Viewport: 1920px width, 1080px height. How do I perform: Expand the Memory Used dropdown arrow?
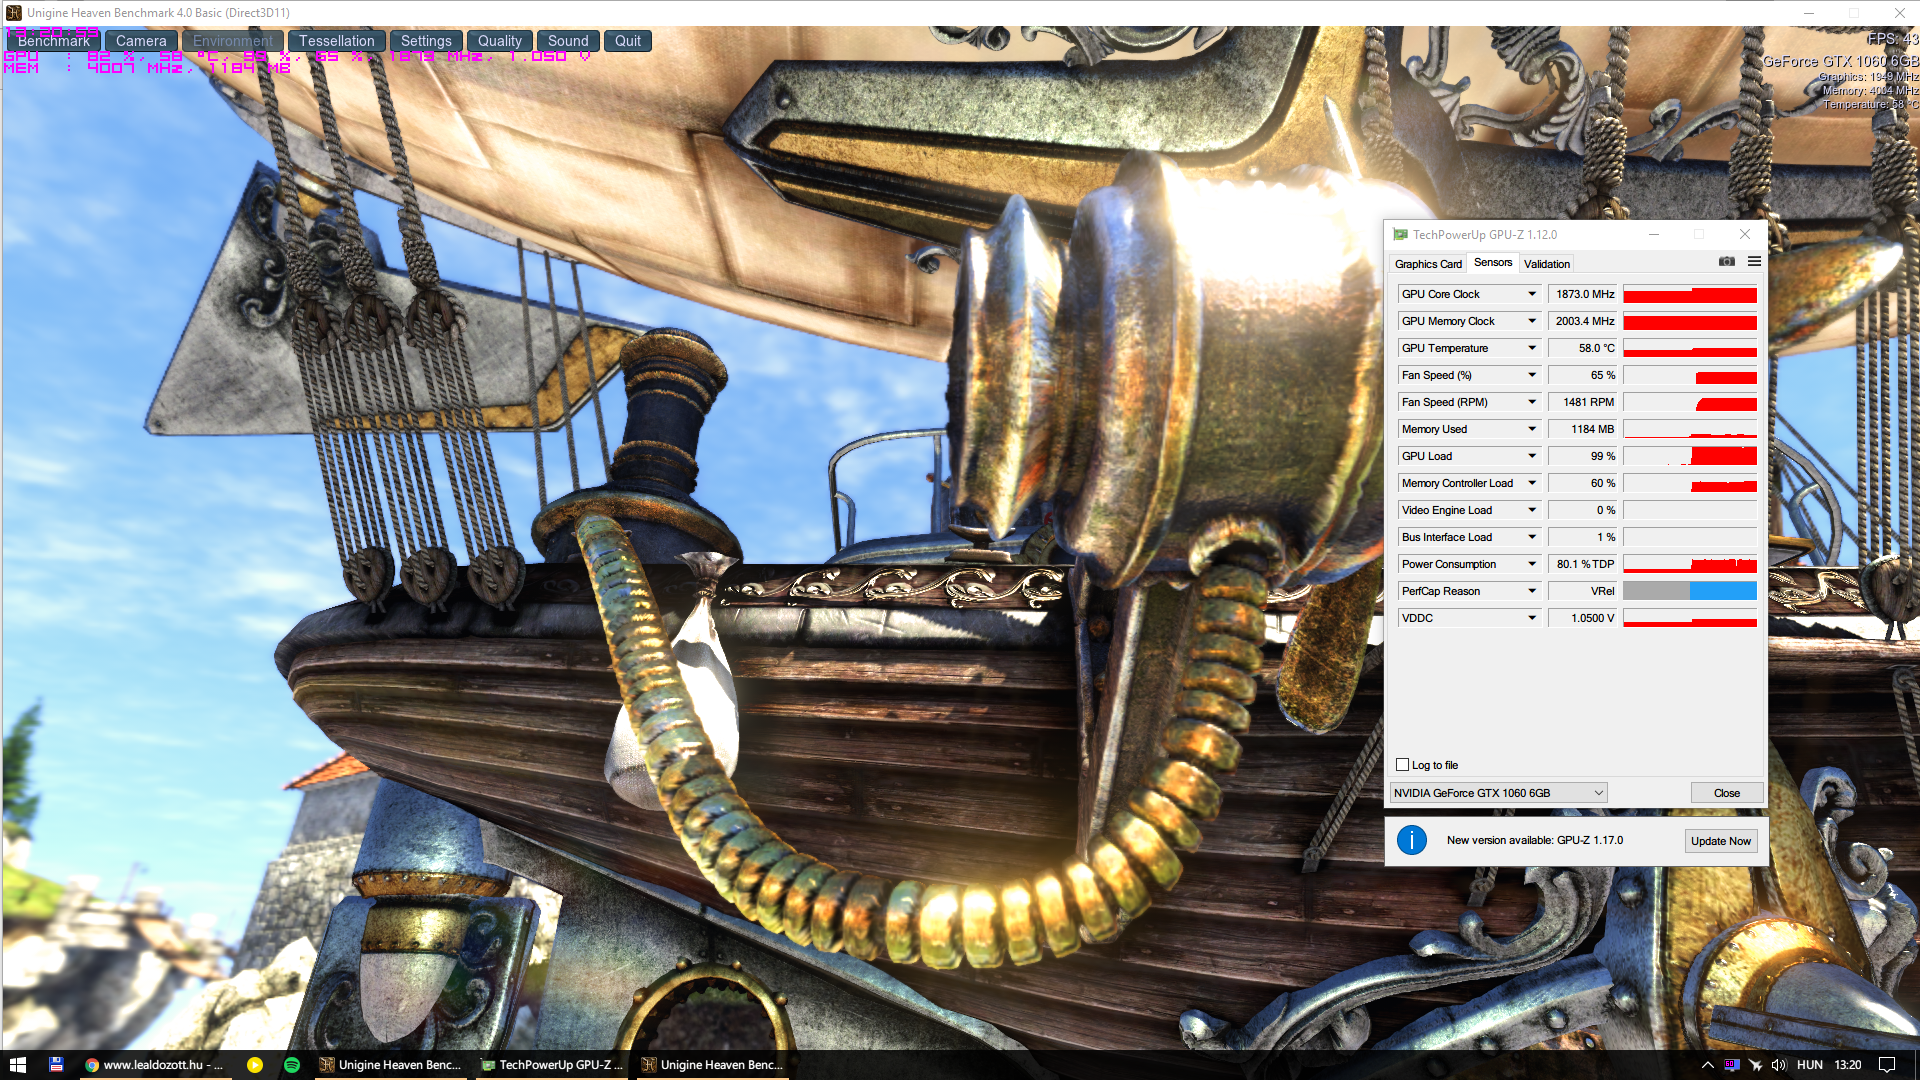click(x=1531, y=429)
